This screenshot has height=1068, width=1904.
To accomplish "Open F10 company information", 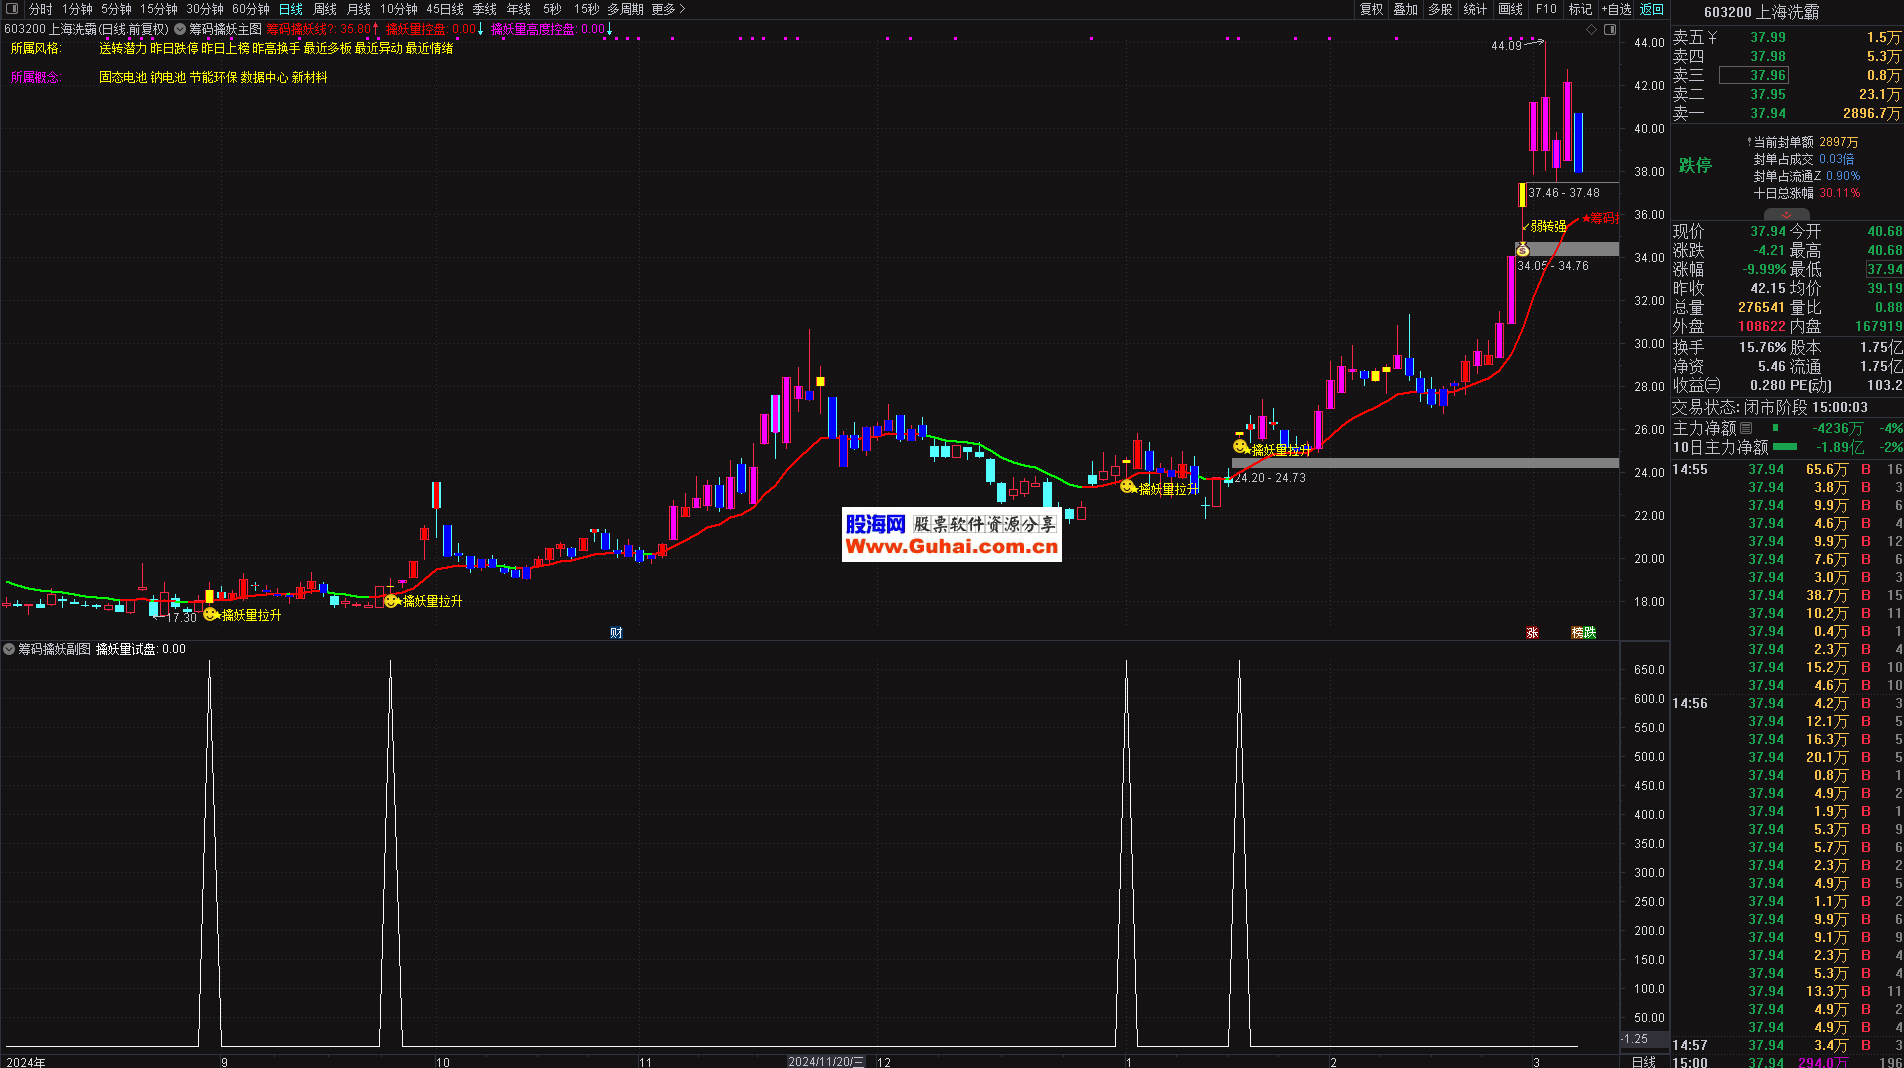I will coord(1546,9).
